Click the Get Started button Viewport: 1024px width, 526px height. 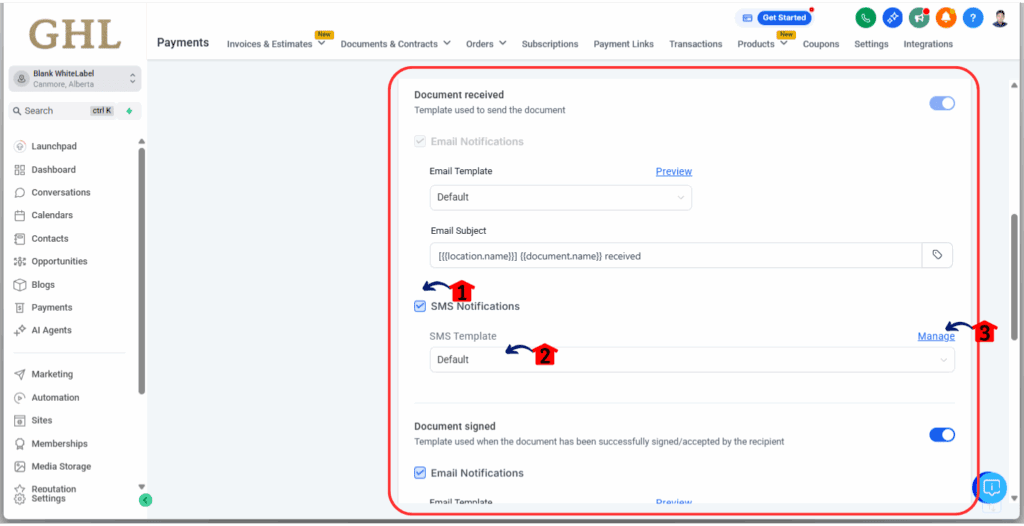point(784,18)
